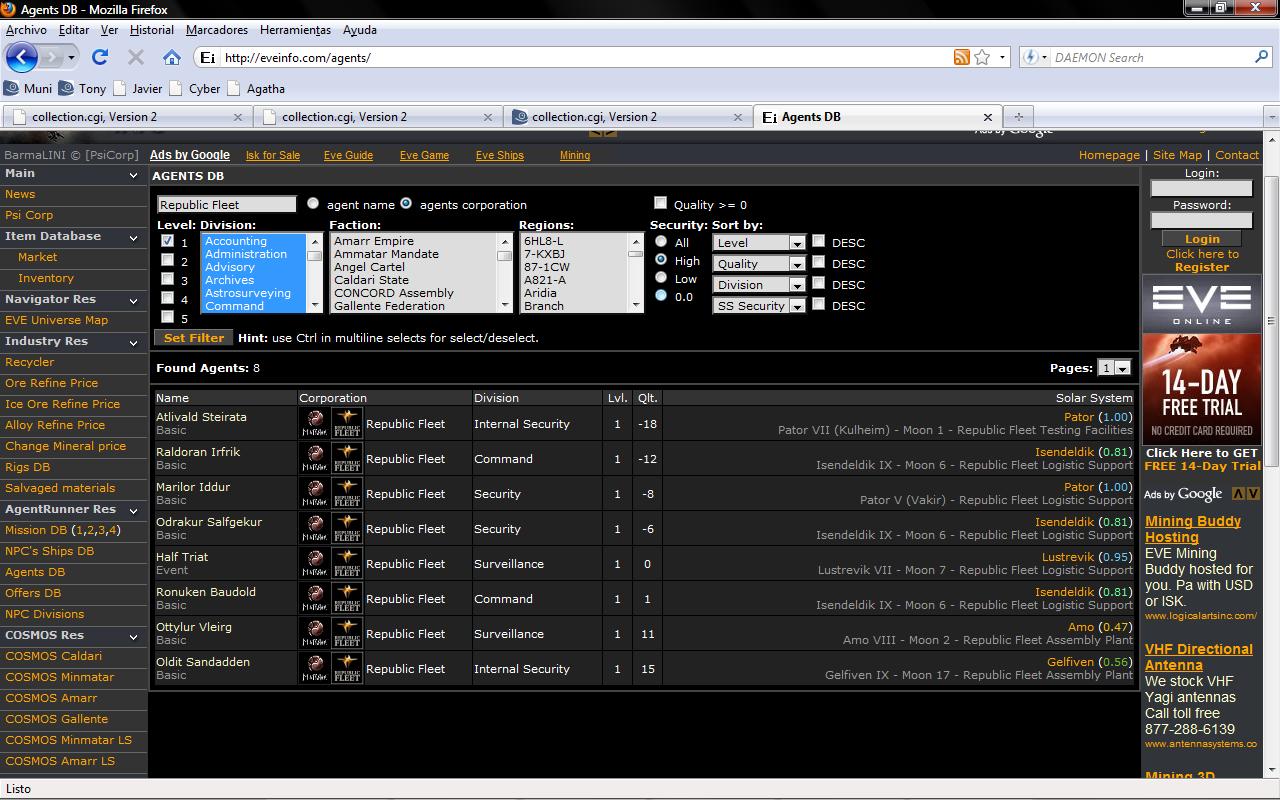Click Republic Fleet logo in Ottylur Vleirg row
This screenshot has height=800, width=1280.
click(347, 634)
